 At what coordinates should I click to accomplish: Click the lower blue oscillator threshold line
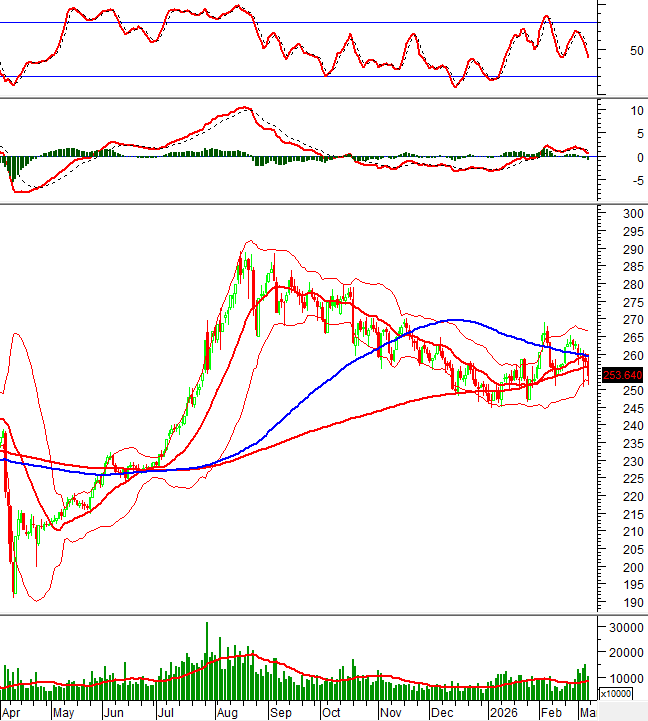[x=300, y=77]
